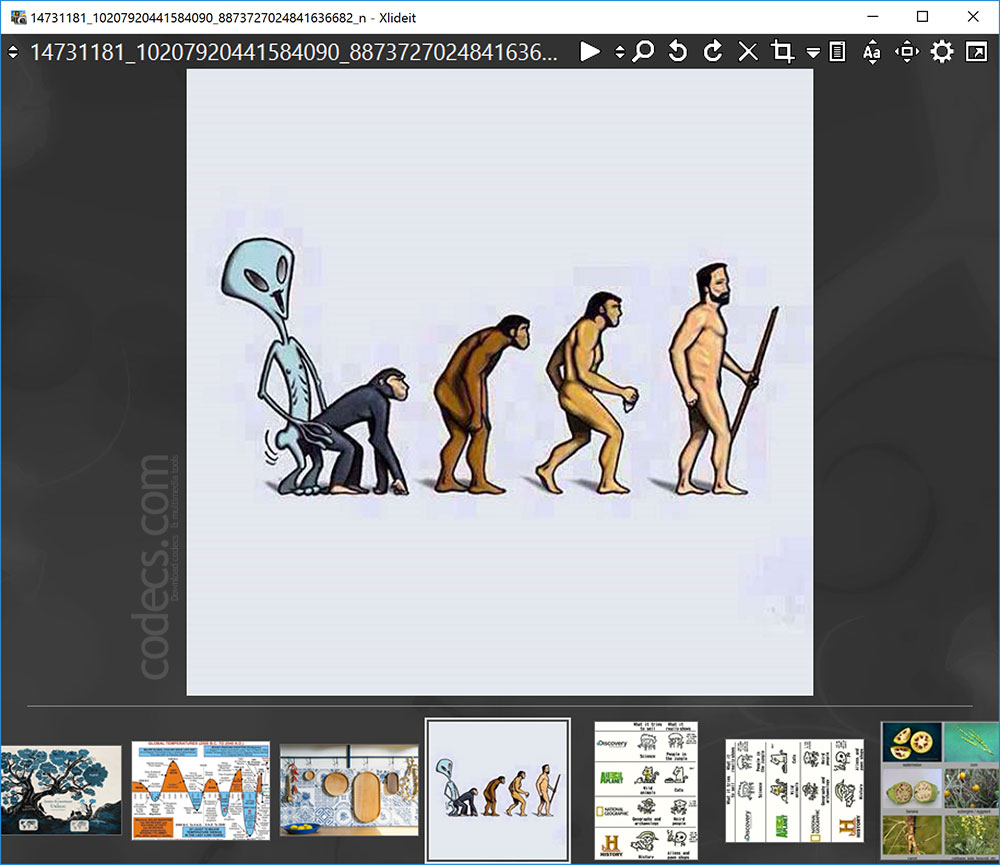Screen dimensions: 1000x865
Task: Open the sideways-rotated TV channels comic thumbnail
Action: [x=795, y=790]
